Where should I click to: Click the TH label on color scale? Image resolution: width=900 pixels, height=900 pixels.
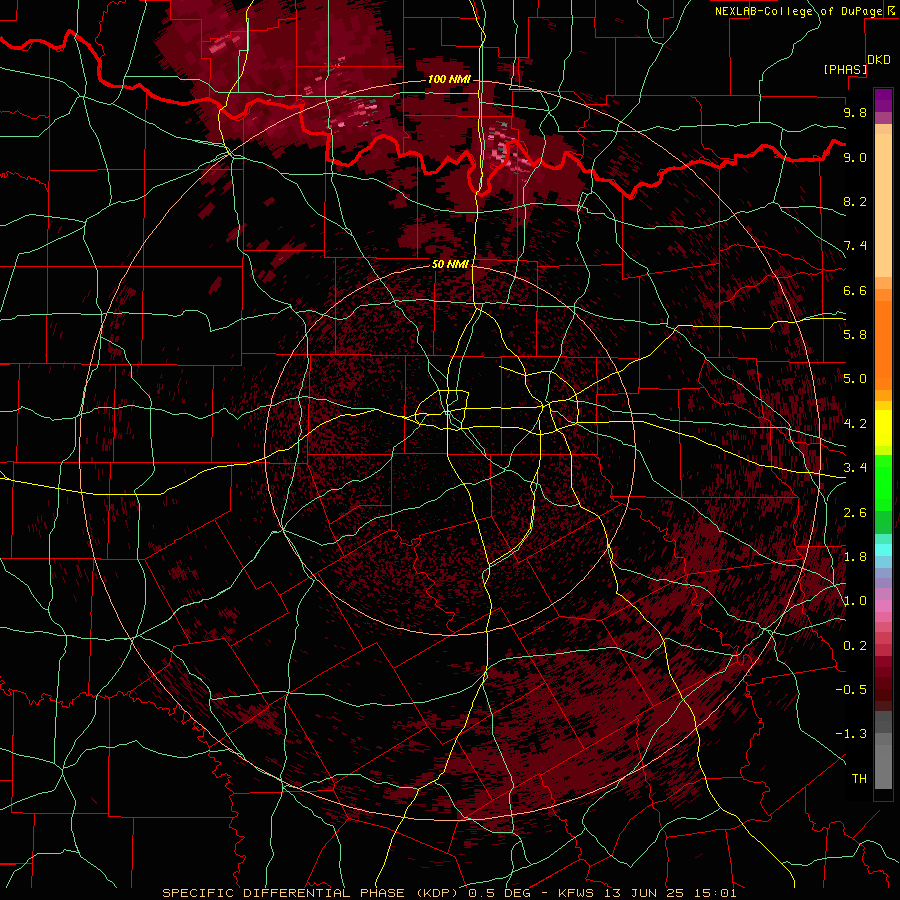point(859,779)
